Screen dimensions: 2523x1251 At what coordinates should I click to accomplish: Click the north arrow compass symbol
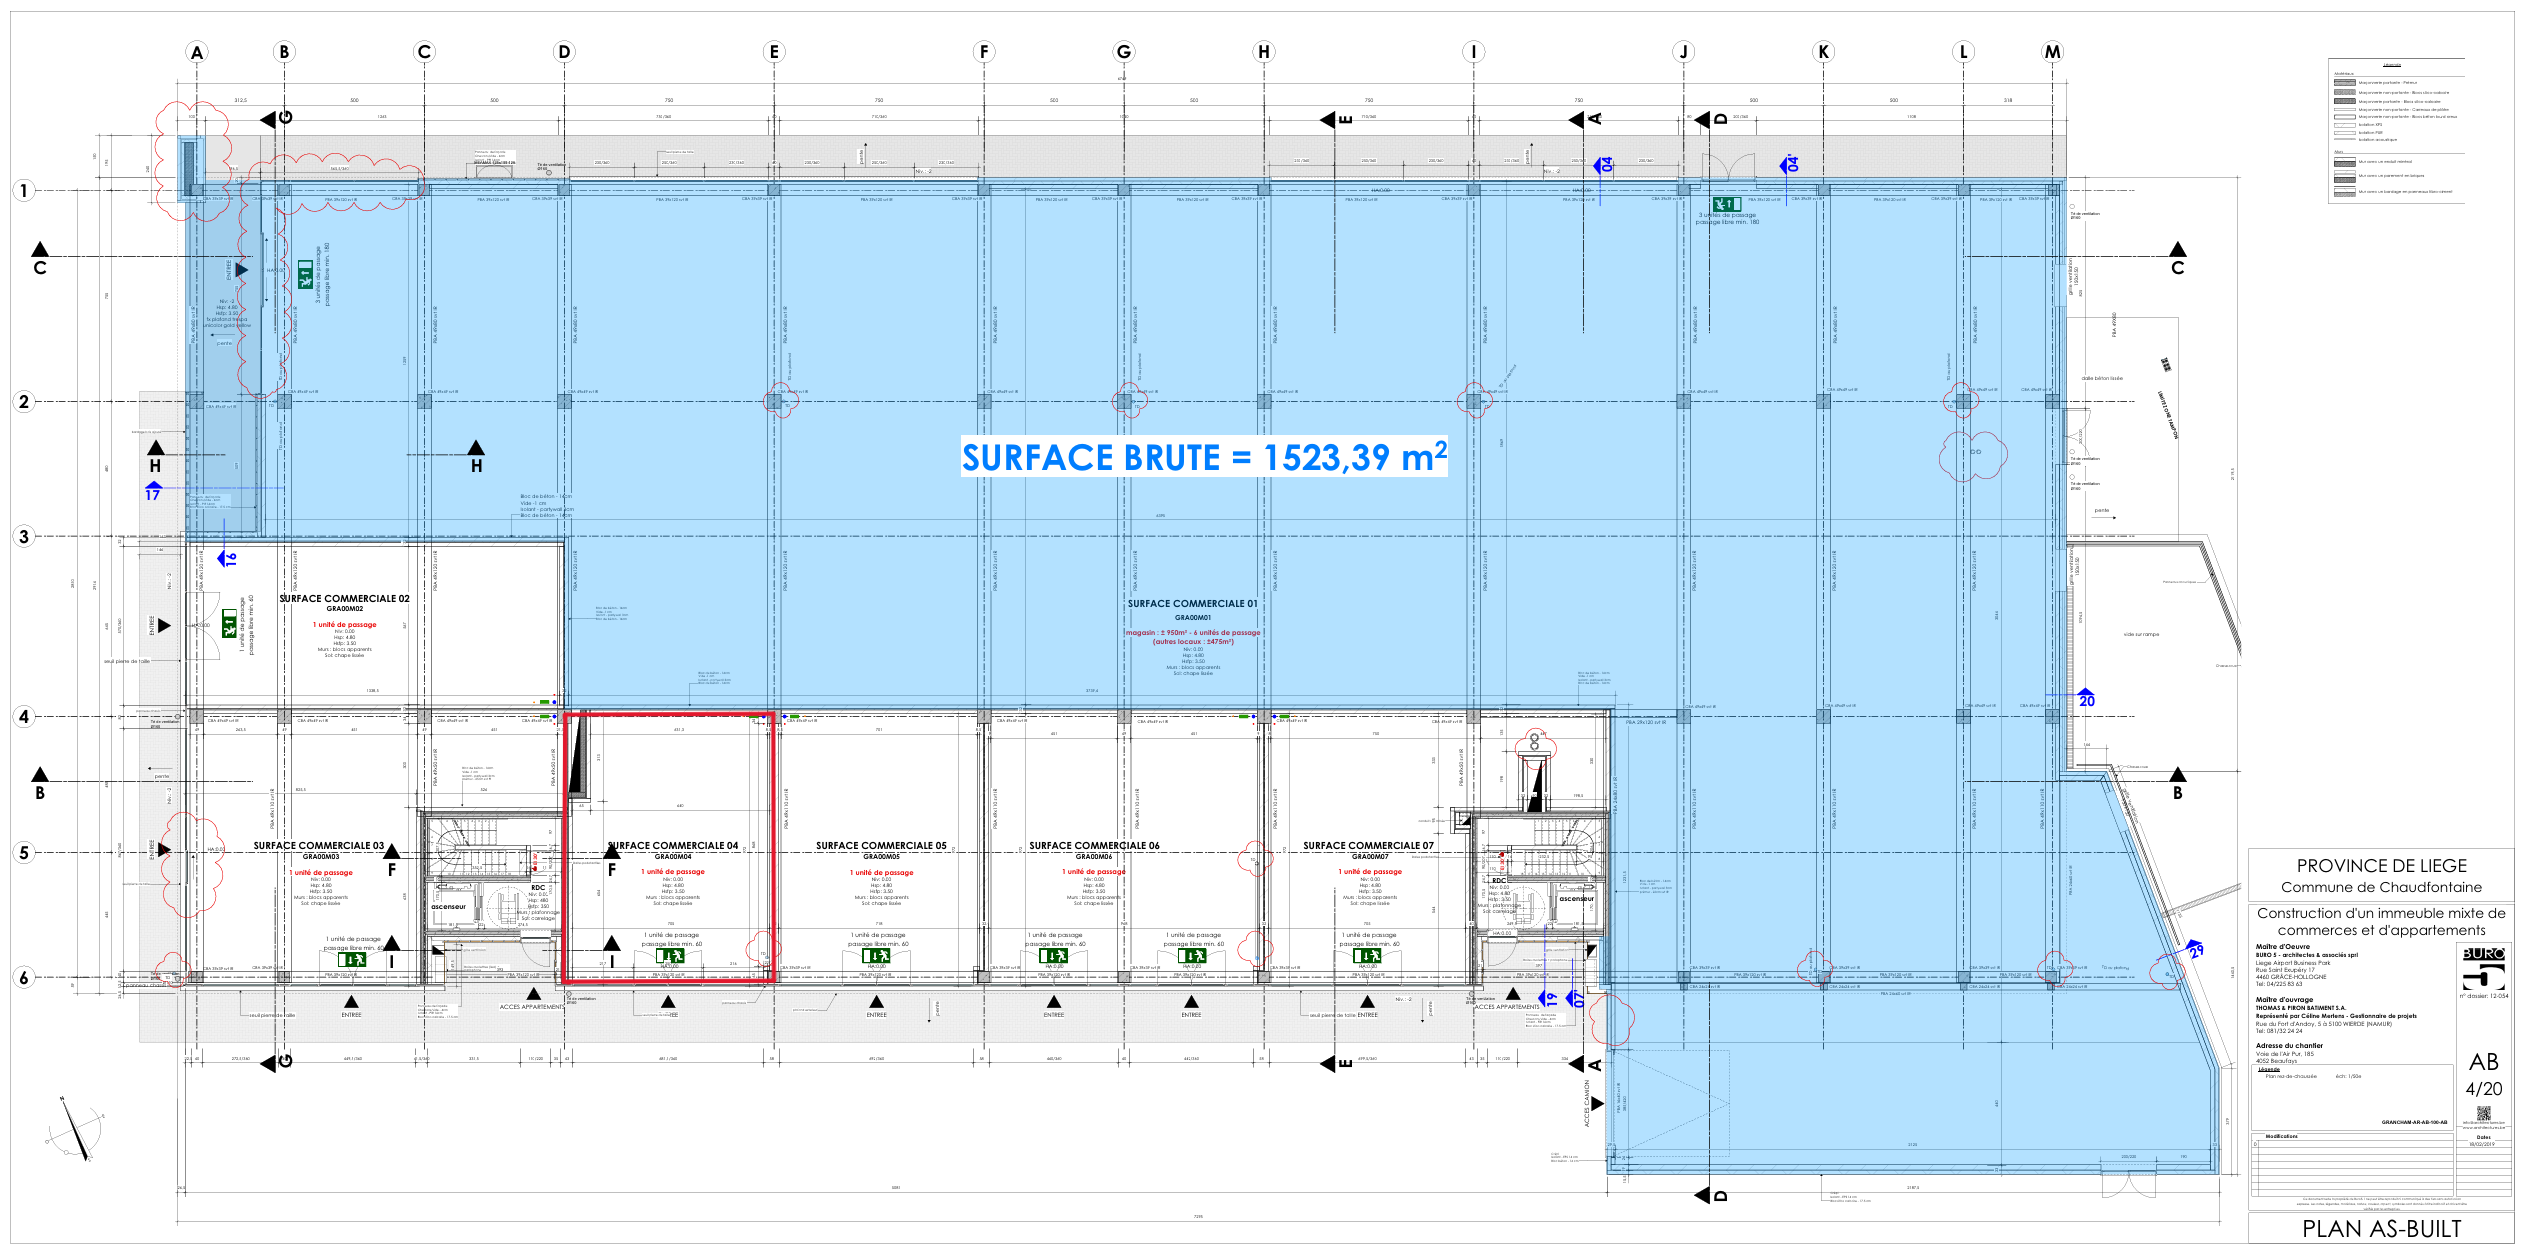(x=76, y=1130)
